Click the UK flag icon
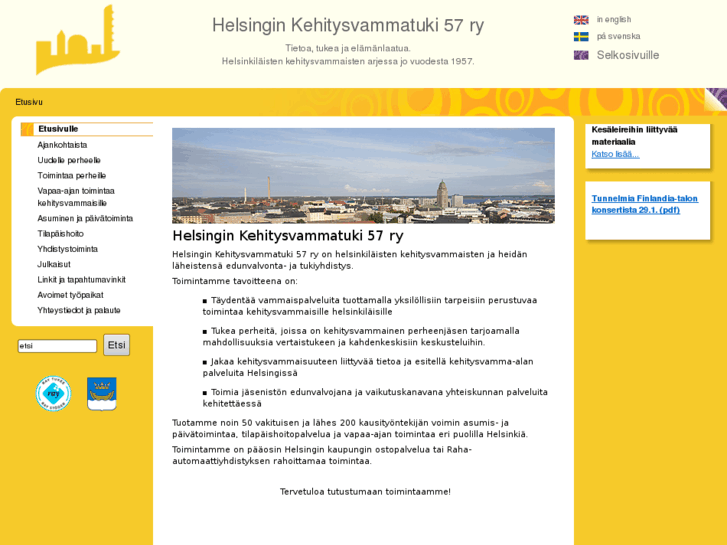 580,20
